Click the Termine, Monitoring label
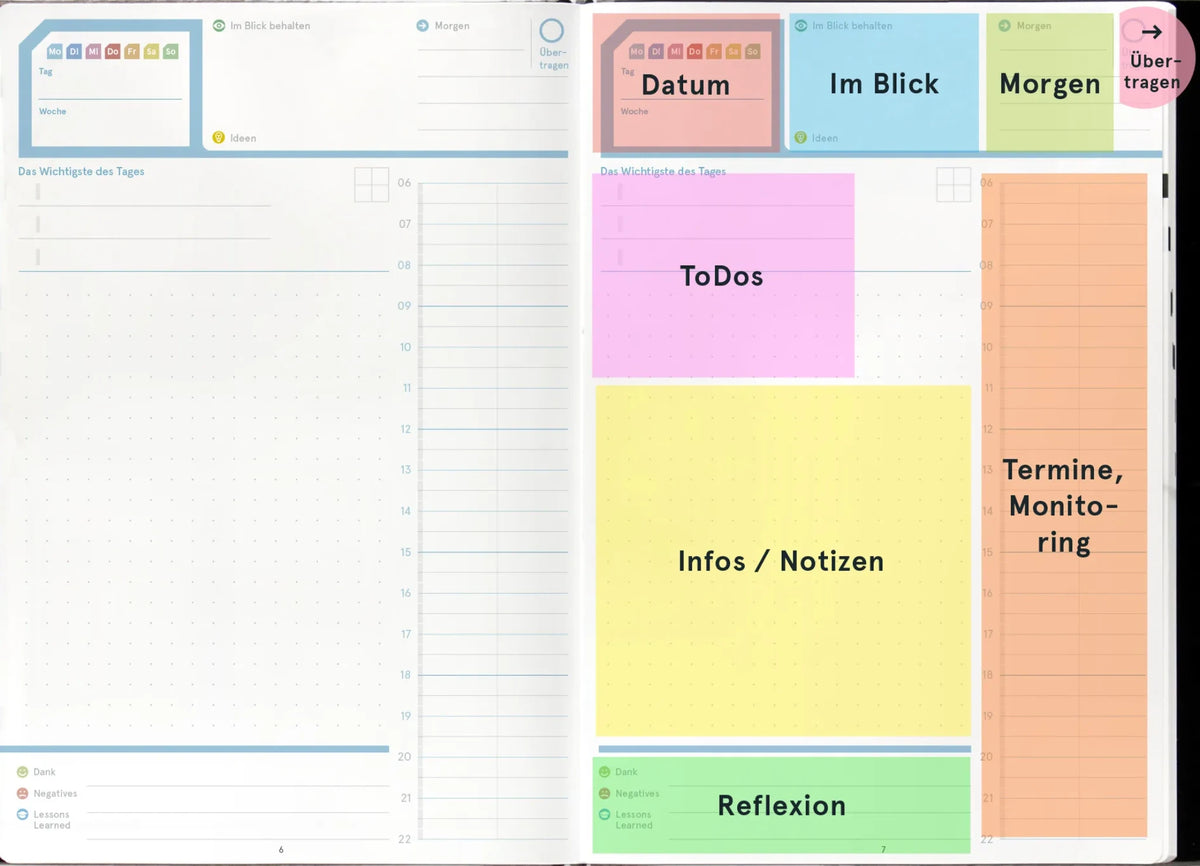 tap(1063, 506)
